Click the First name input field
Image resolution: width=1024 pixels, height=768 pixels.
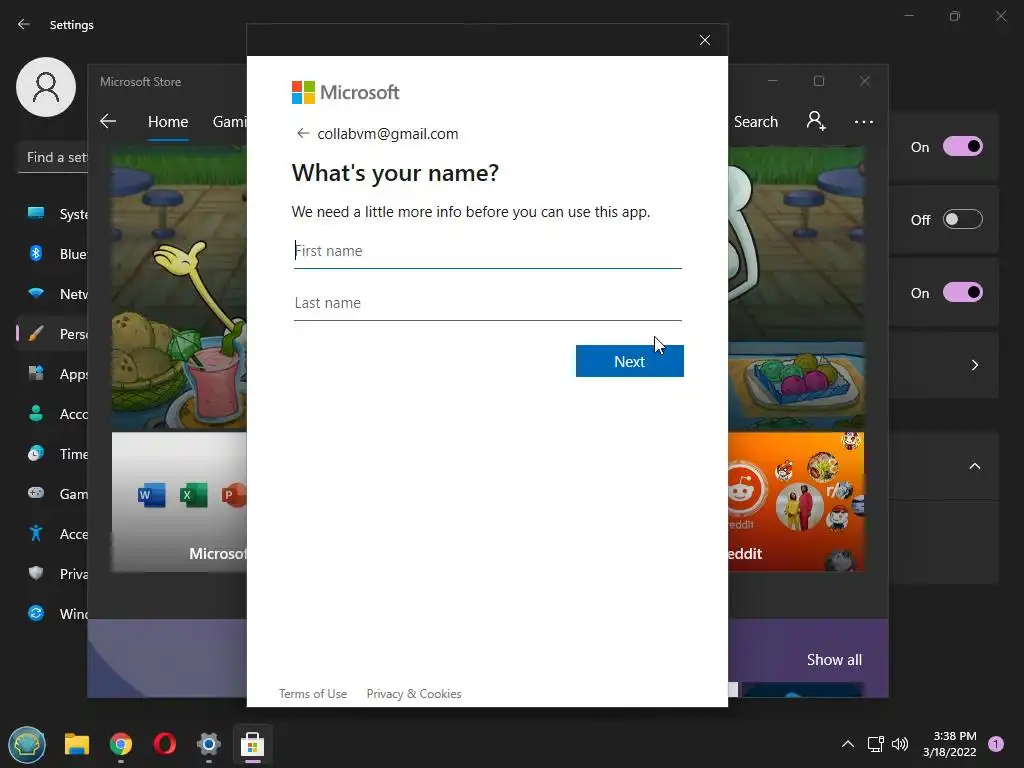(487, 251)
